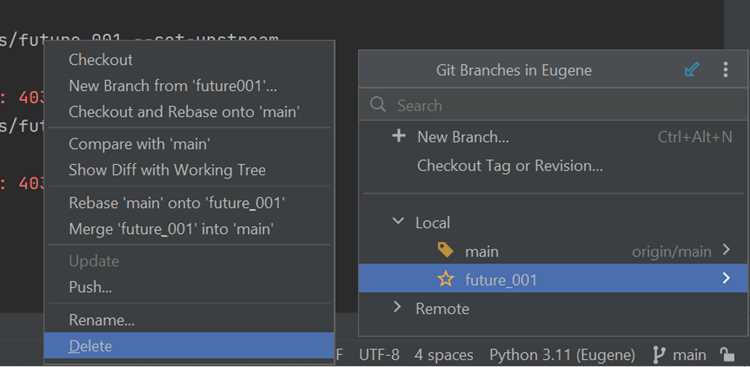The width and height of the screenshot is (750, 367).
Task: Click the Git branch icon in the status bar
Action: coord(659,355)
